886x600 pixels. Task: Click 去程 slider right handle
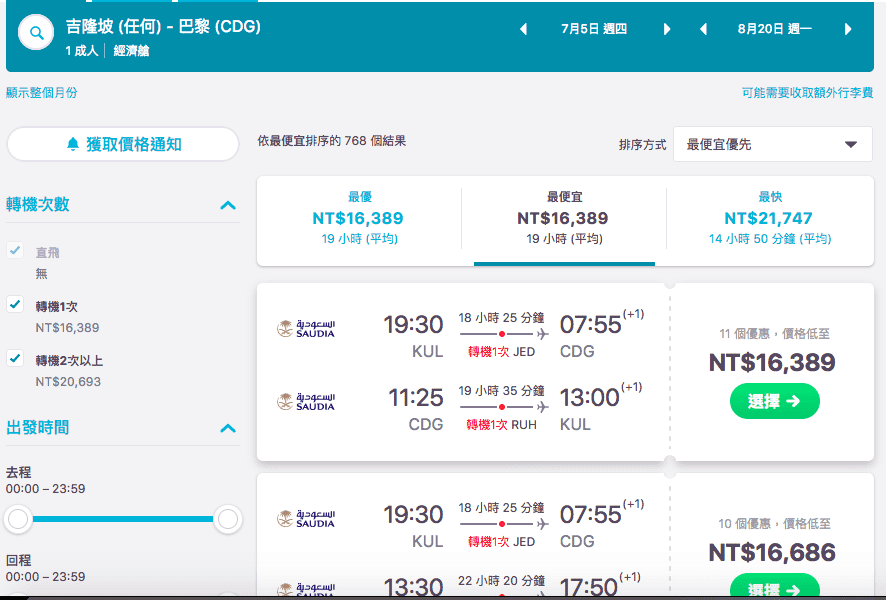(x=228, y=519)
